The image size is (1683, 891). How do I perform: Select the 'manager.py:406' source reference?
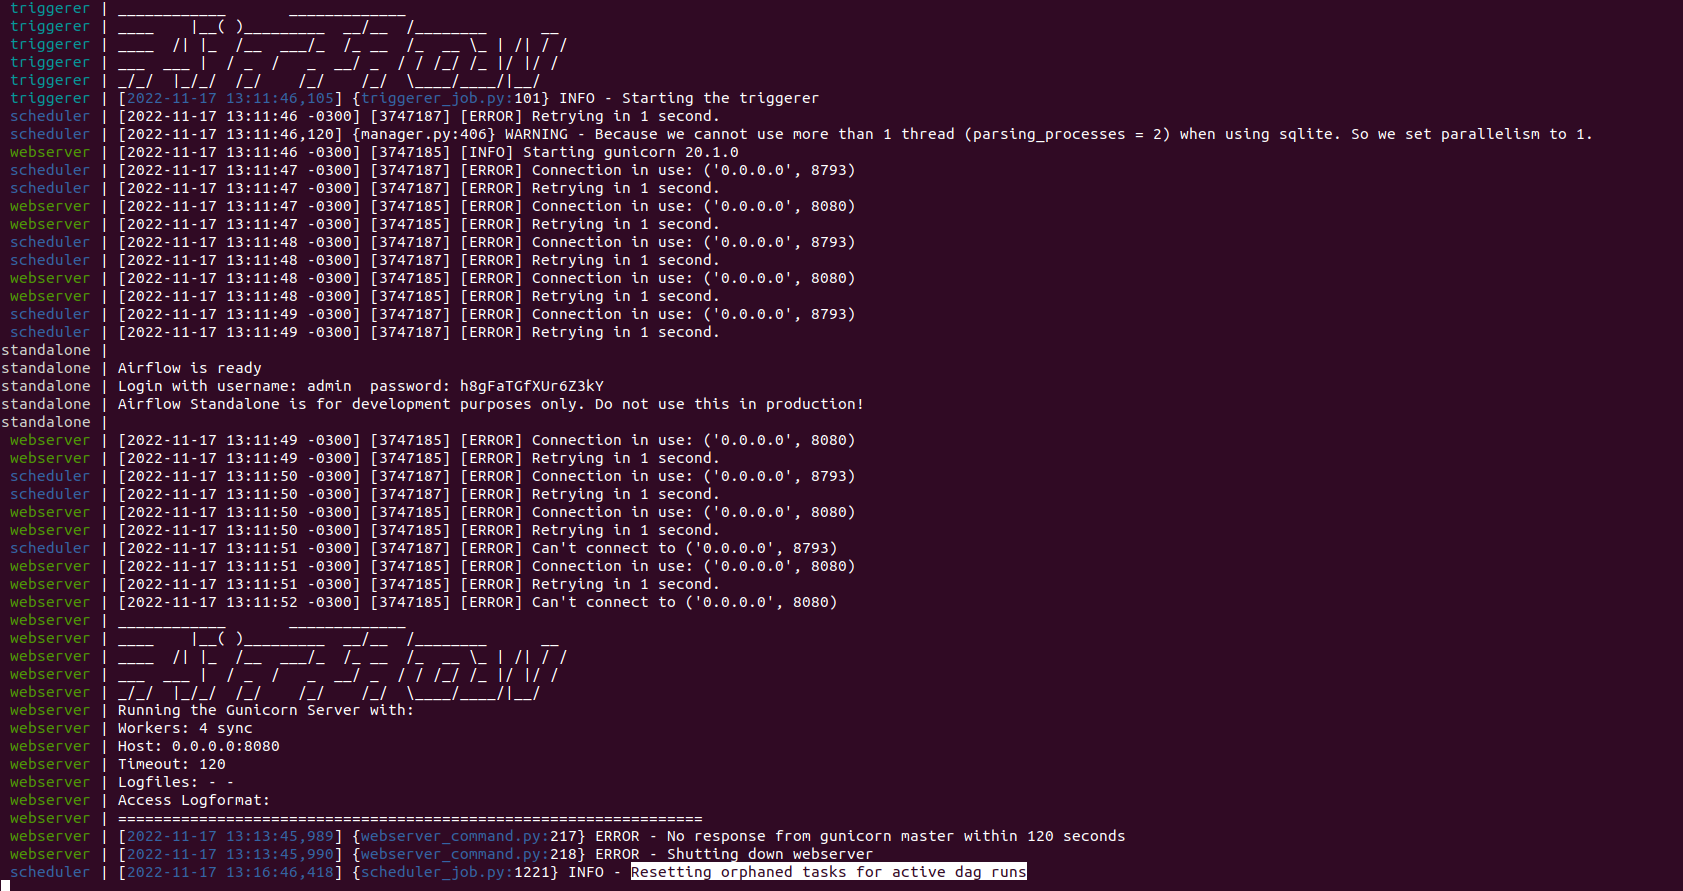point(424,134)
